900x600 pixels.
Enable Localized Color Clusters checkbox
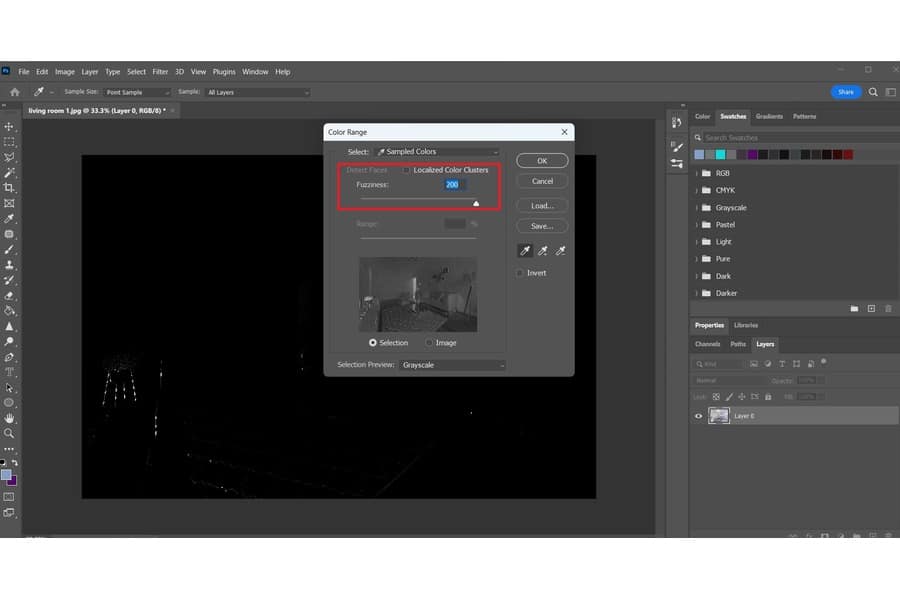click(406, 170)
